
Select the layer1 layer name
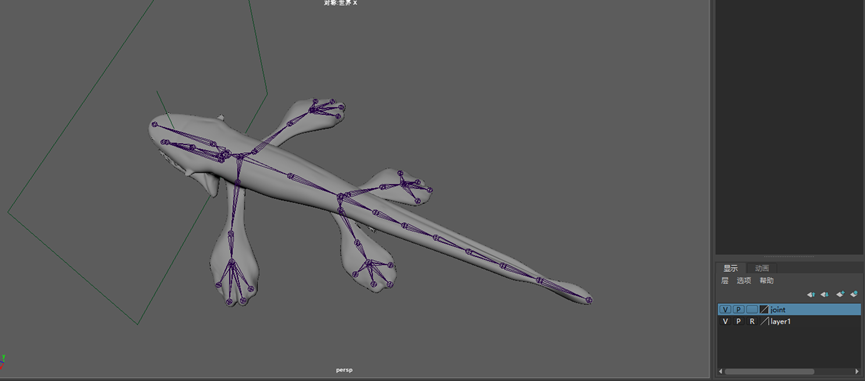781,321
